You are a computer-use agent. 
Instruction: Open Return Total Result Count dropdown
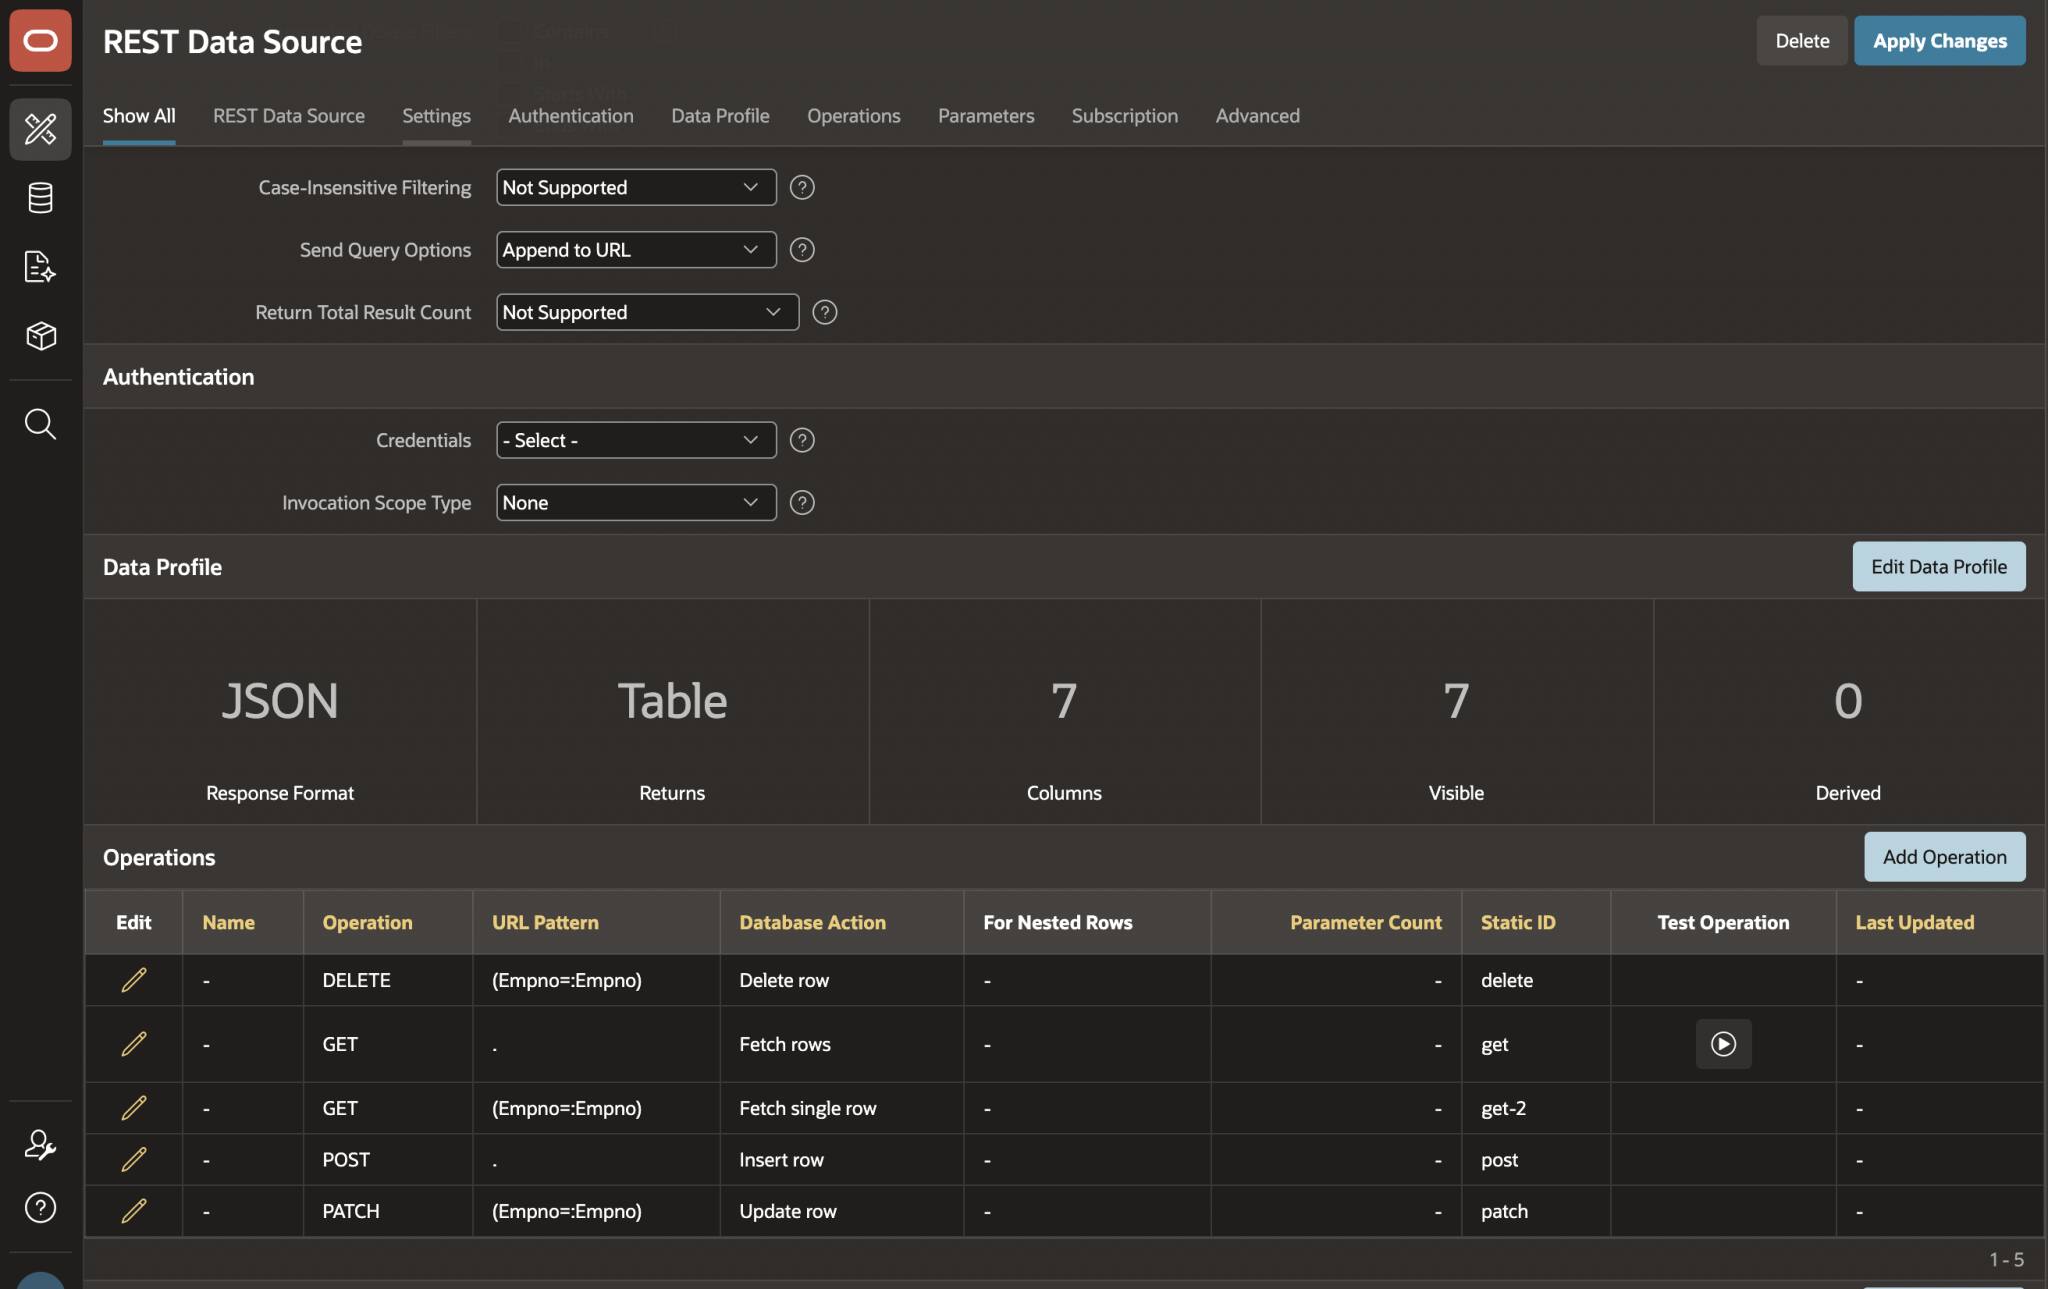(647, 312)
